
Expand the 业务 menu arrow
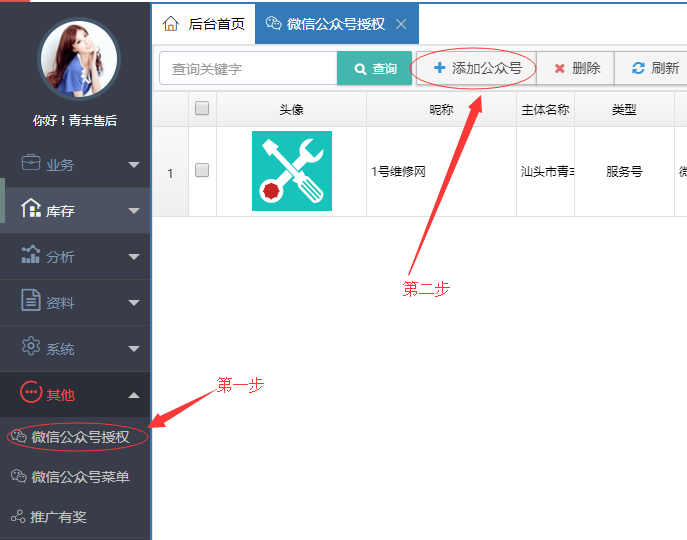134,165
